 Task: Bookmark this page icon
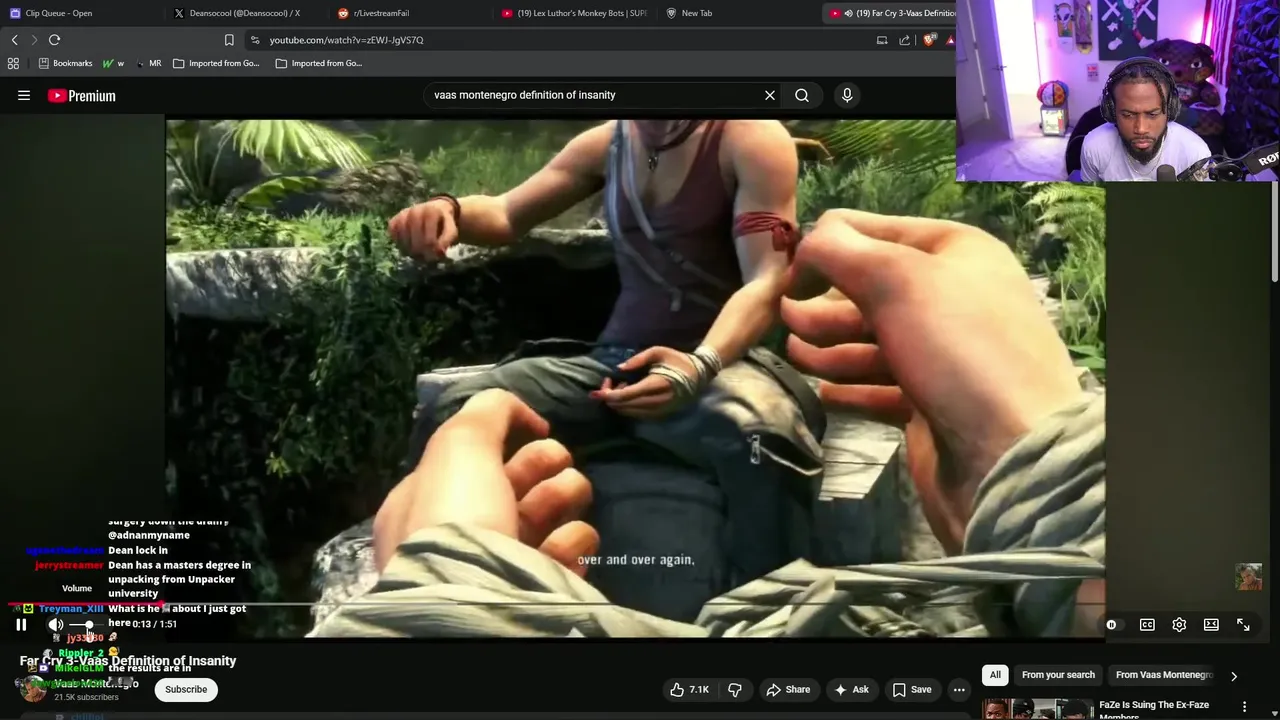[229, 40]
